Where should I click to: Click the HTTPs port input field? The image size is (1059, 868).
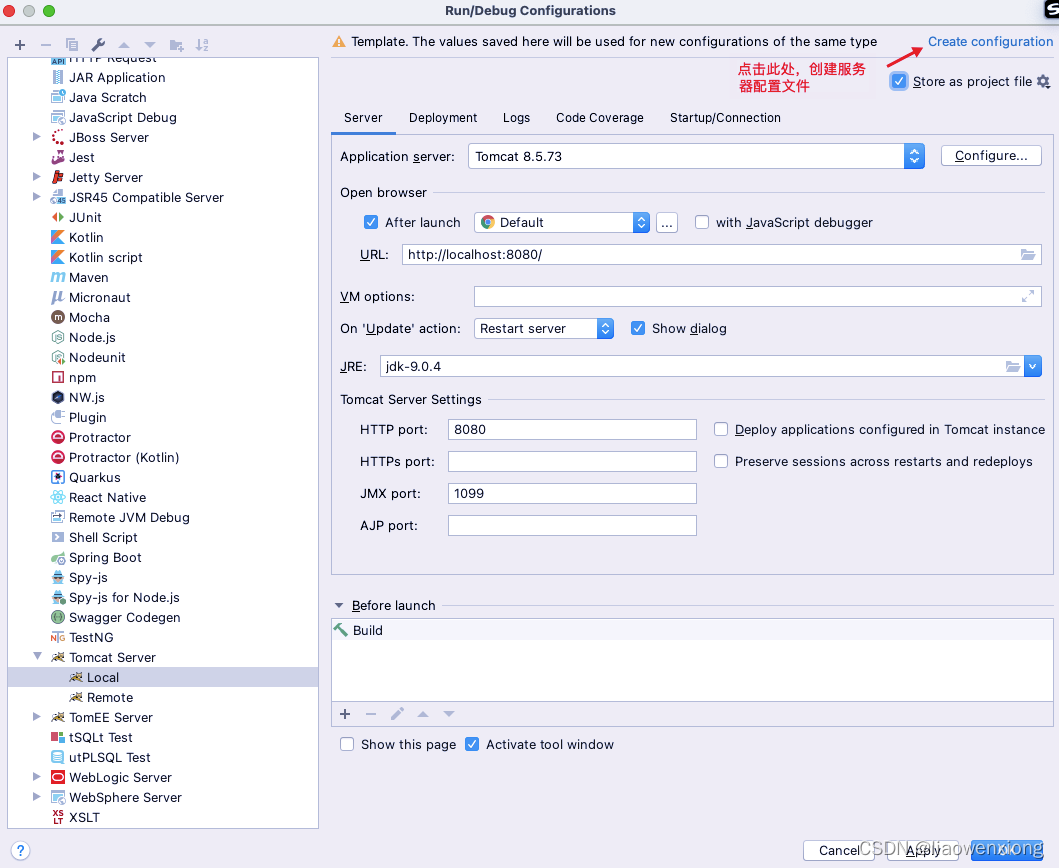[x=572, y=461]
